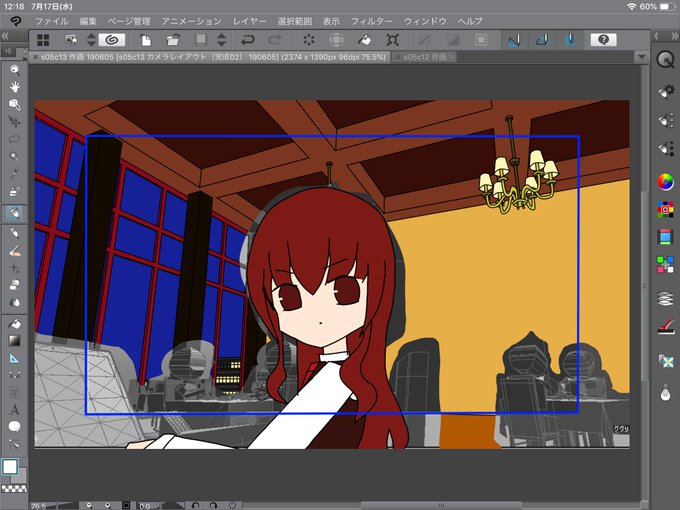This screenshot has height=510, width=680.
Task: Select the highlighted Pen tool
Action: click(15, 213)
